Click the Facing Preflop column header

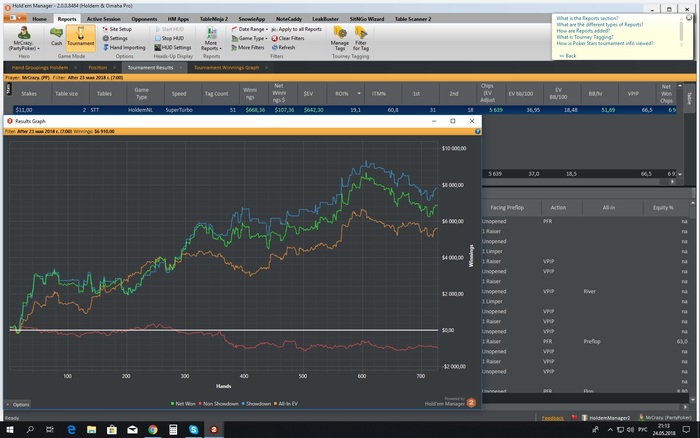tap(507, 208)
